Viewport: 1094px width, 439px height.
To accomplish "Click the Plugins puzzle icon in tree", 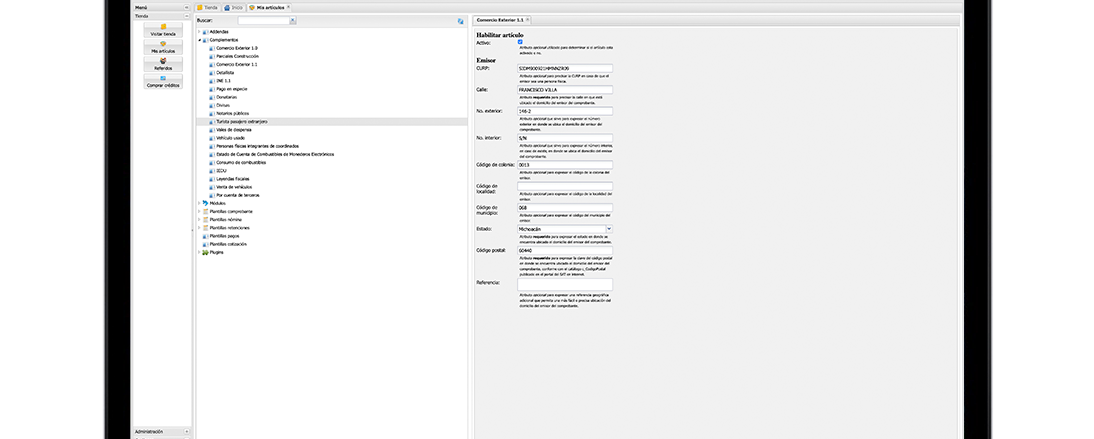I will 205,252.
